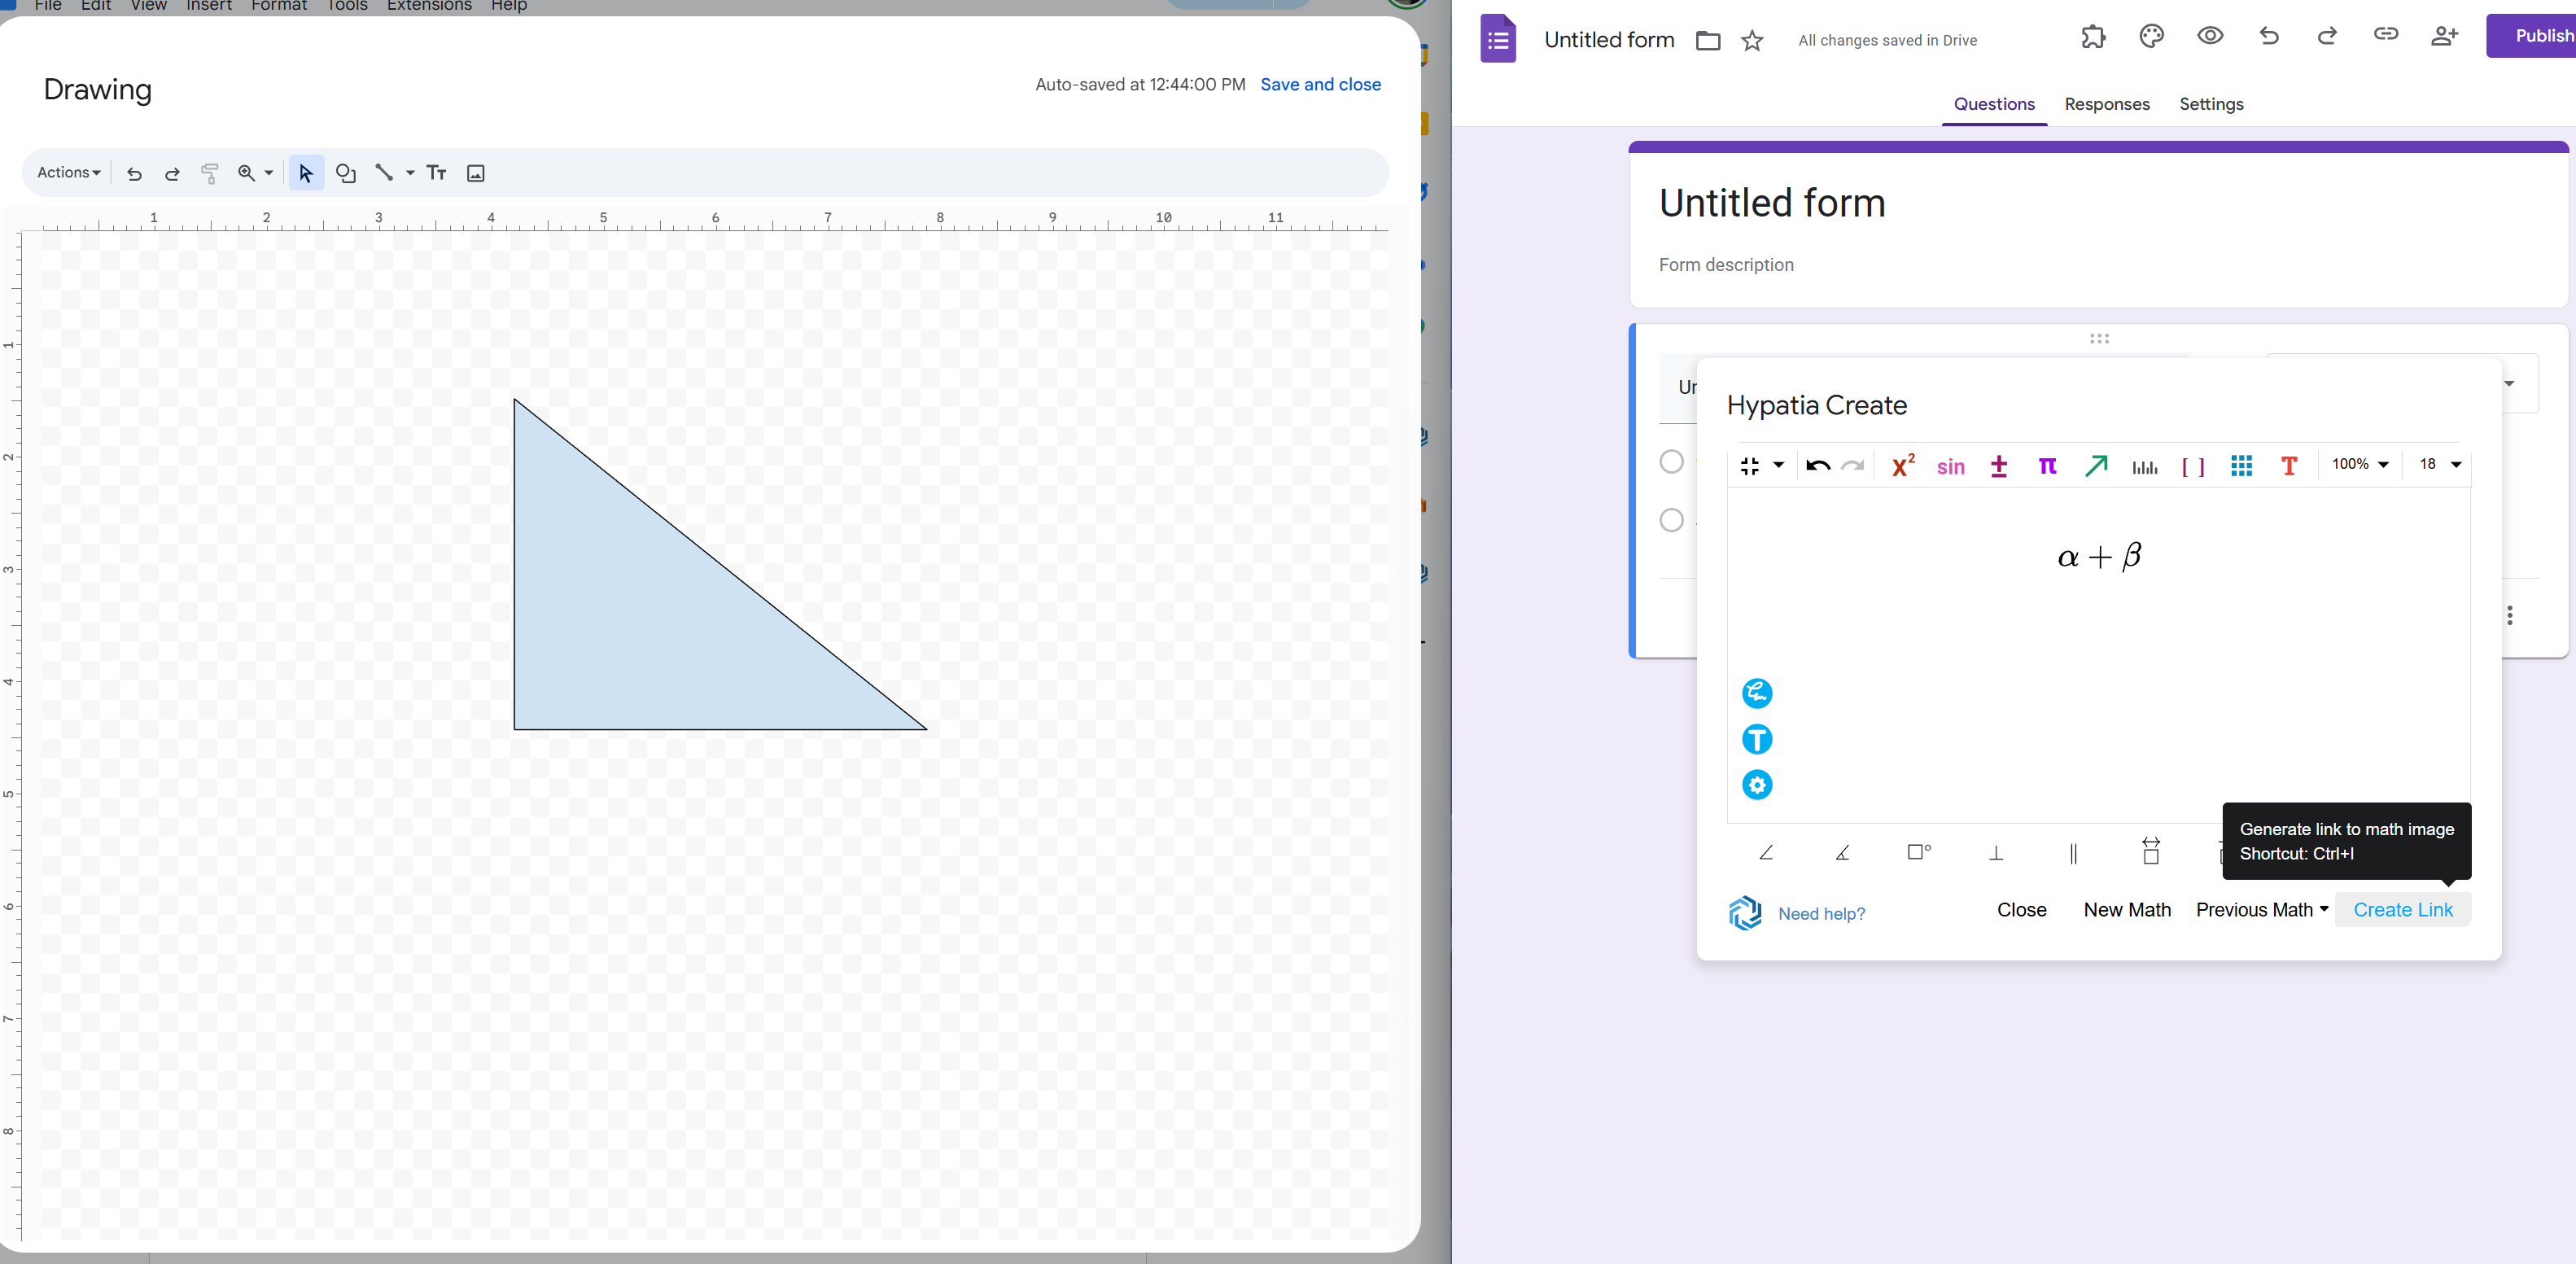Click the Create Link button
2576x1264 pixels.
(x=2403, y=909)
